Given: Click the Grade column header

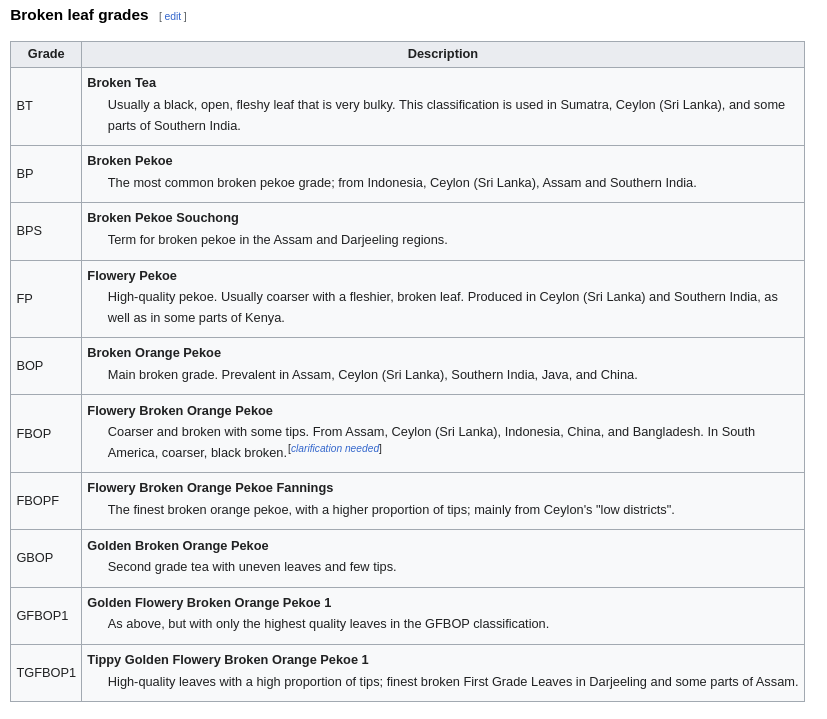Looking at the screenshot, I should [45, 54].
